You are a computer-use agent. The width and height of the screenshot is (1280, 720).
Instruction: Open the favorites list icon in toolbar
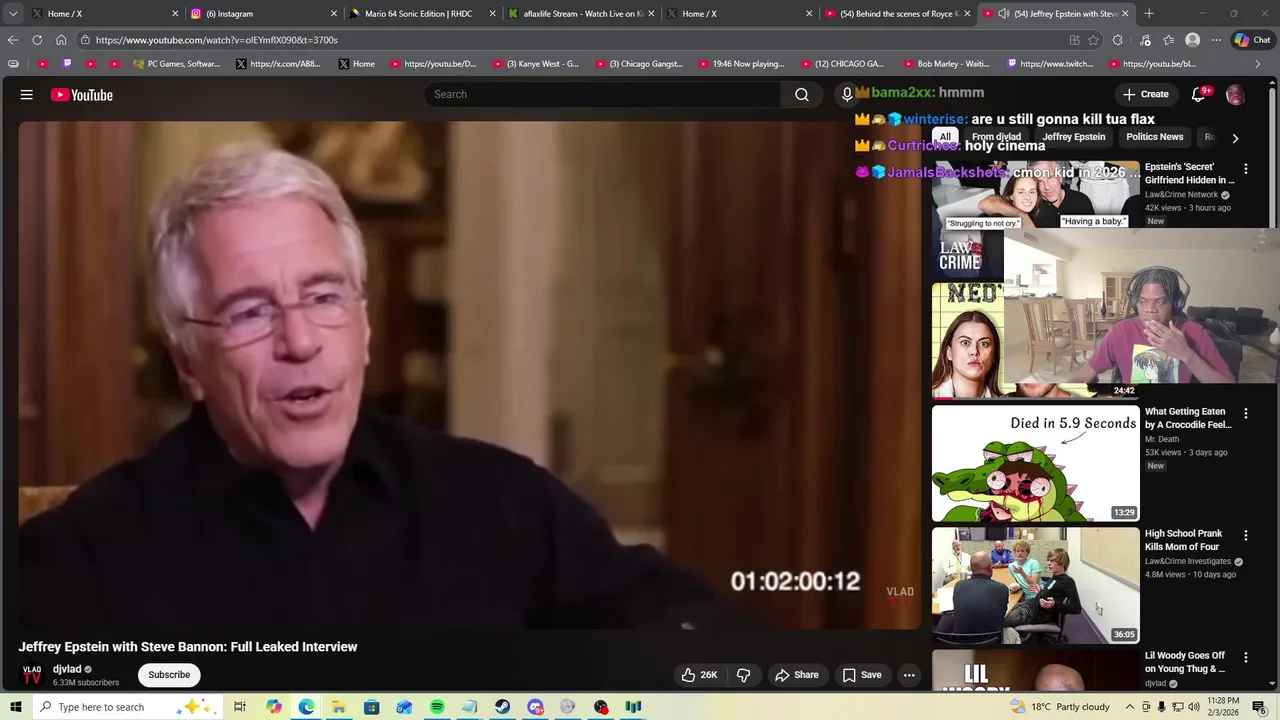click(1168, 40)
